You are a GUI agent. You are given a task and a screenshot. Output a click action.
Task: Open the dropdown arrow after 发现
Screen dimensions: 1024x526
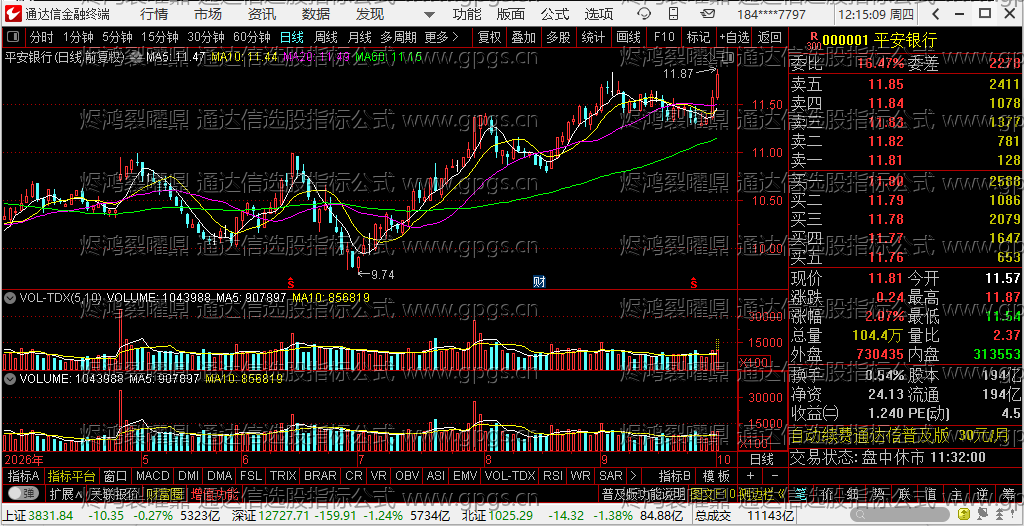(428, 14)
